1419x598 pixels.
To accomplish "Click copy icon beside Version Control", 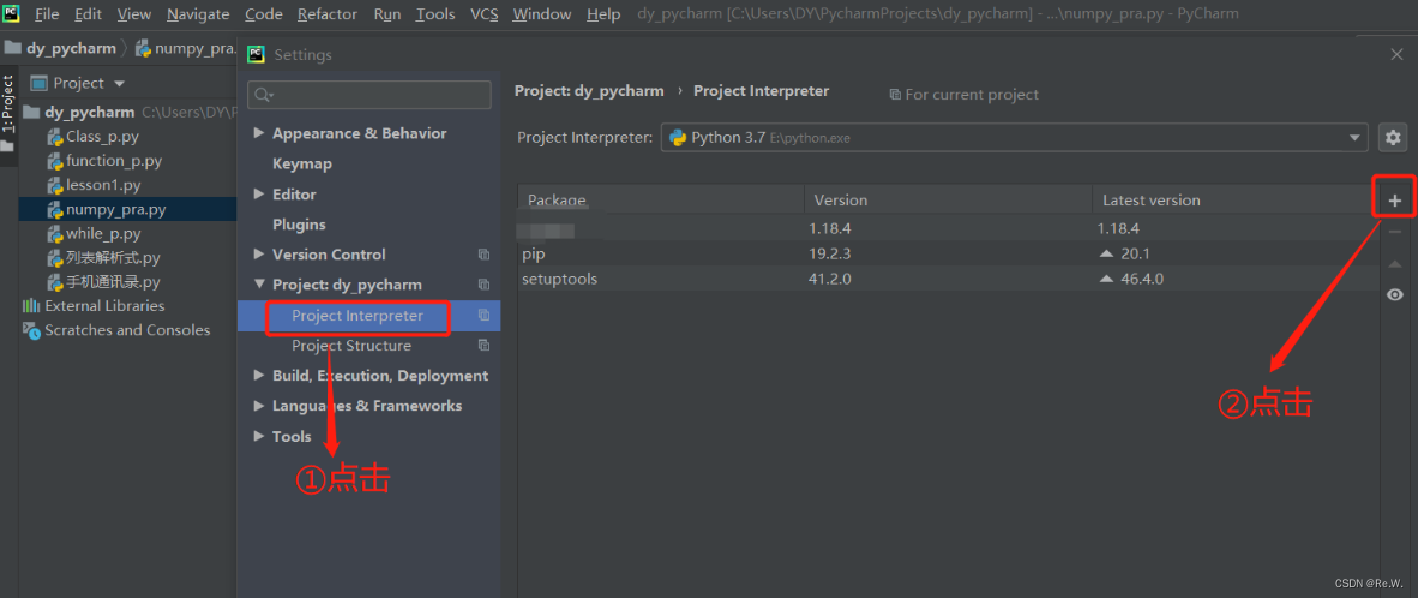I will pyautogui.click(x=484, y=255).
